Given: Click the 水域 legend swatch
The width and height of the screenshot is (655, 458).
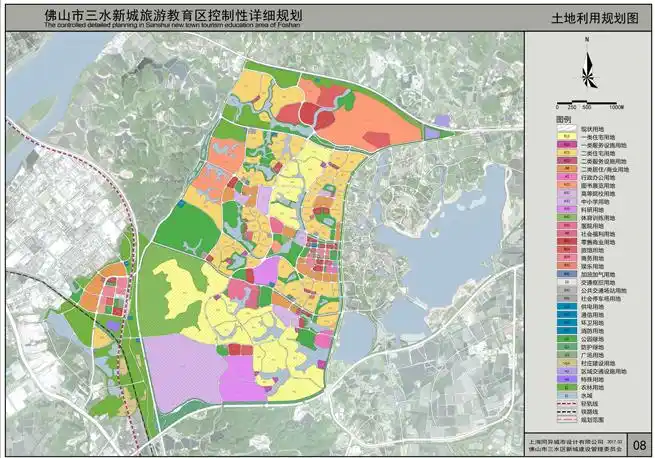Looking at the screenshot, I should [565, 396].
